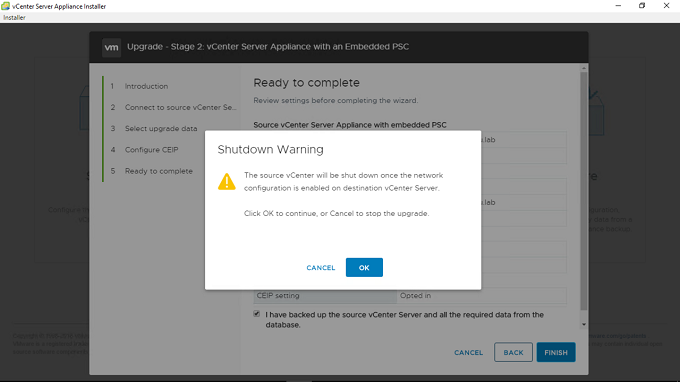The height and width of the screenshot is (382, 680).
Task: Click the Shutdown Warning title
Action: [270, 150]
